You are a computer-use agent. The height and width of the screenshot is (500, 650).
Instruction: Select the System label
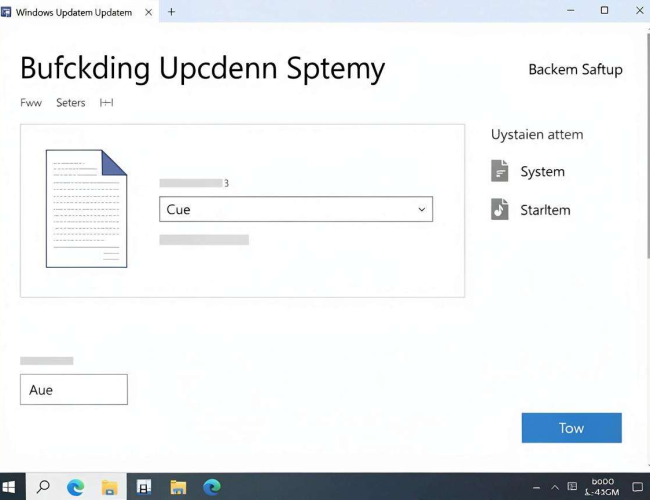point(543,172)
